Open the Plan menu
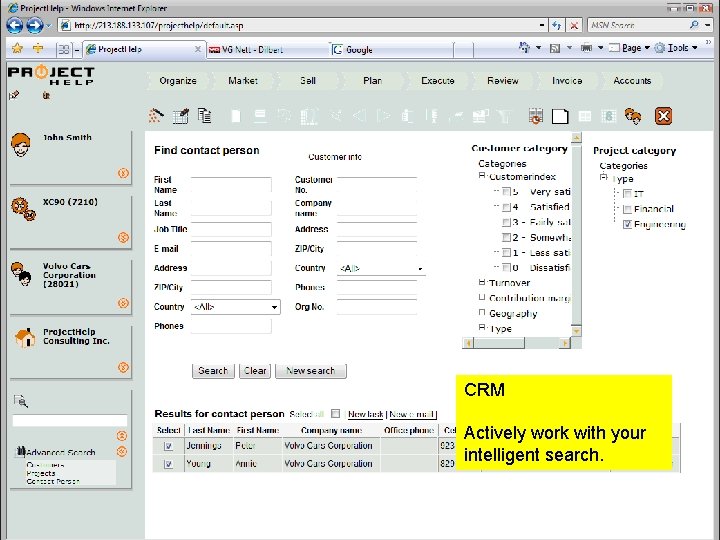720x540 pixels. pyautogui.click(x=372, y=81)
